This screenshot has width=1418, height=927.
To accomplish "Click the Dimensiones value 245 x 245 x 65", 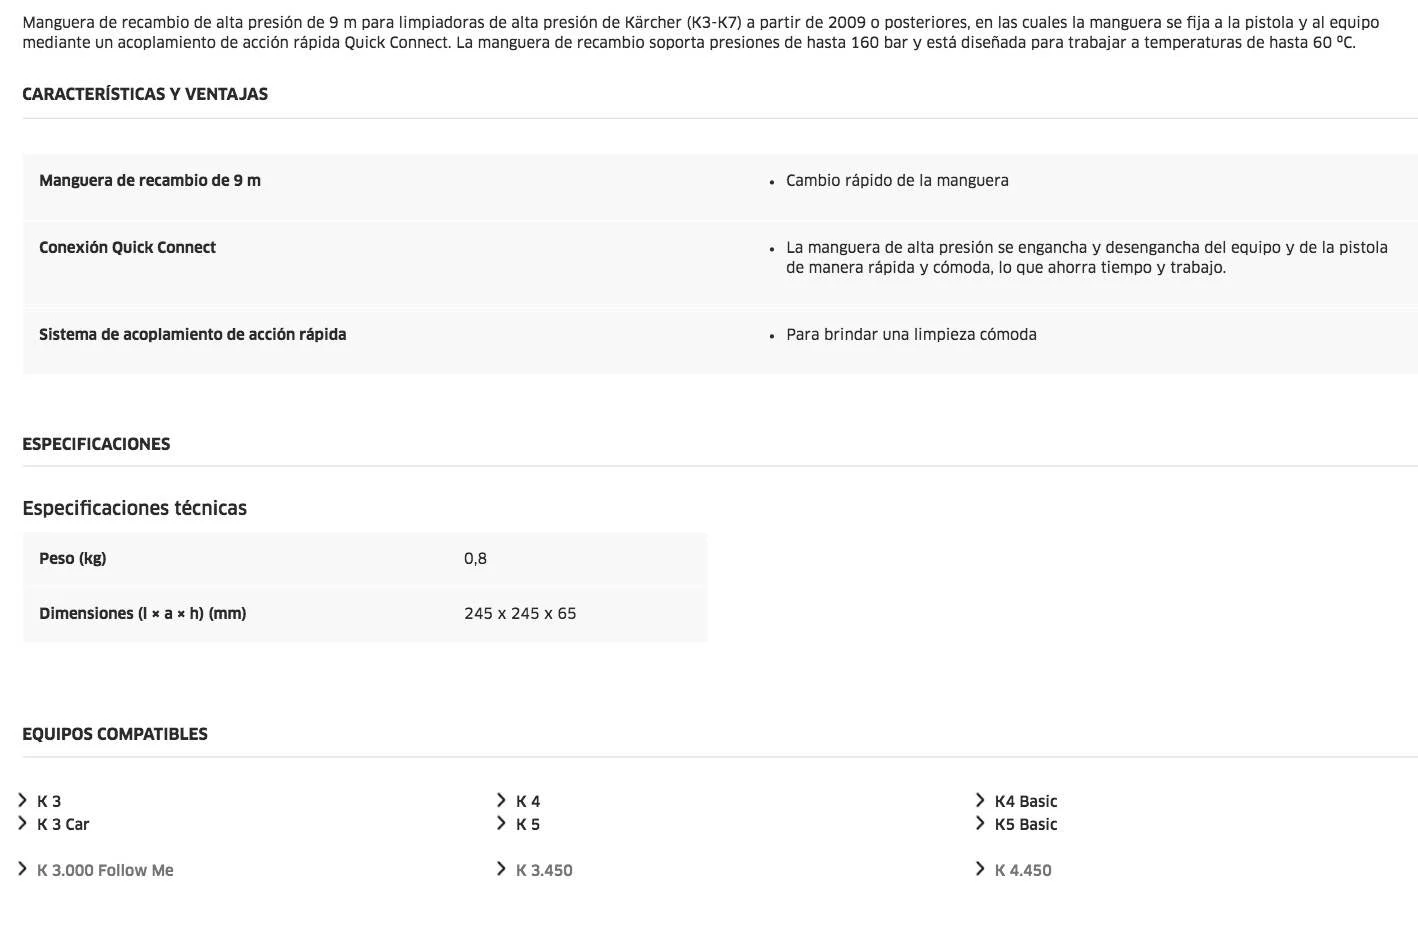I will point(520,613).
